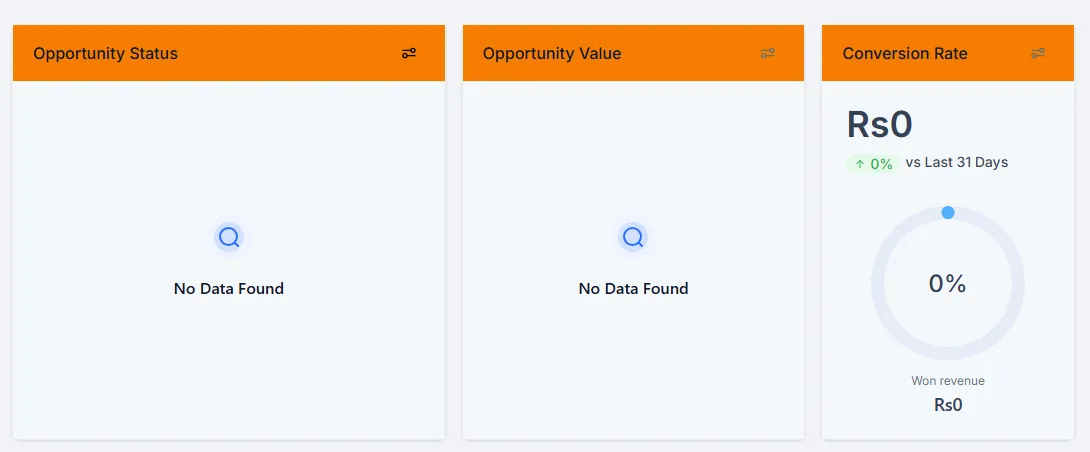
Task: Click No Data Found in Opportunity Status
Action: pyautogui.click(x=229, y=289)
